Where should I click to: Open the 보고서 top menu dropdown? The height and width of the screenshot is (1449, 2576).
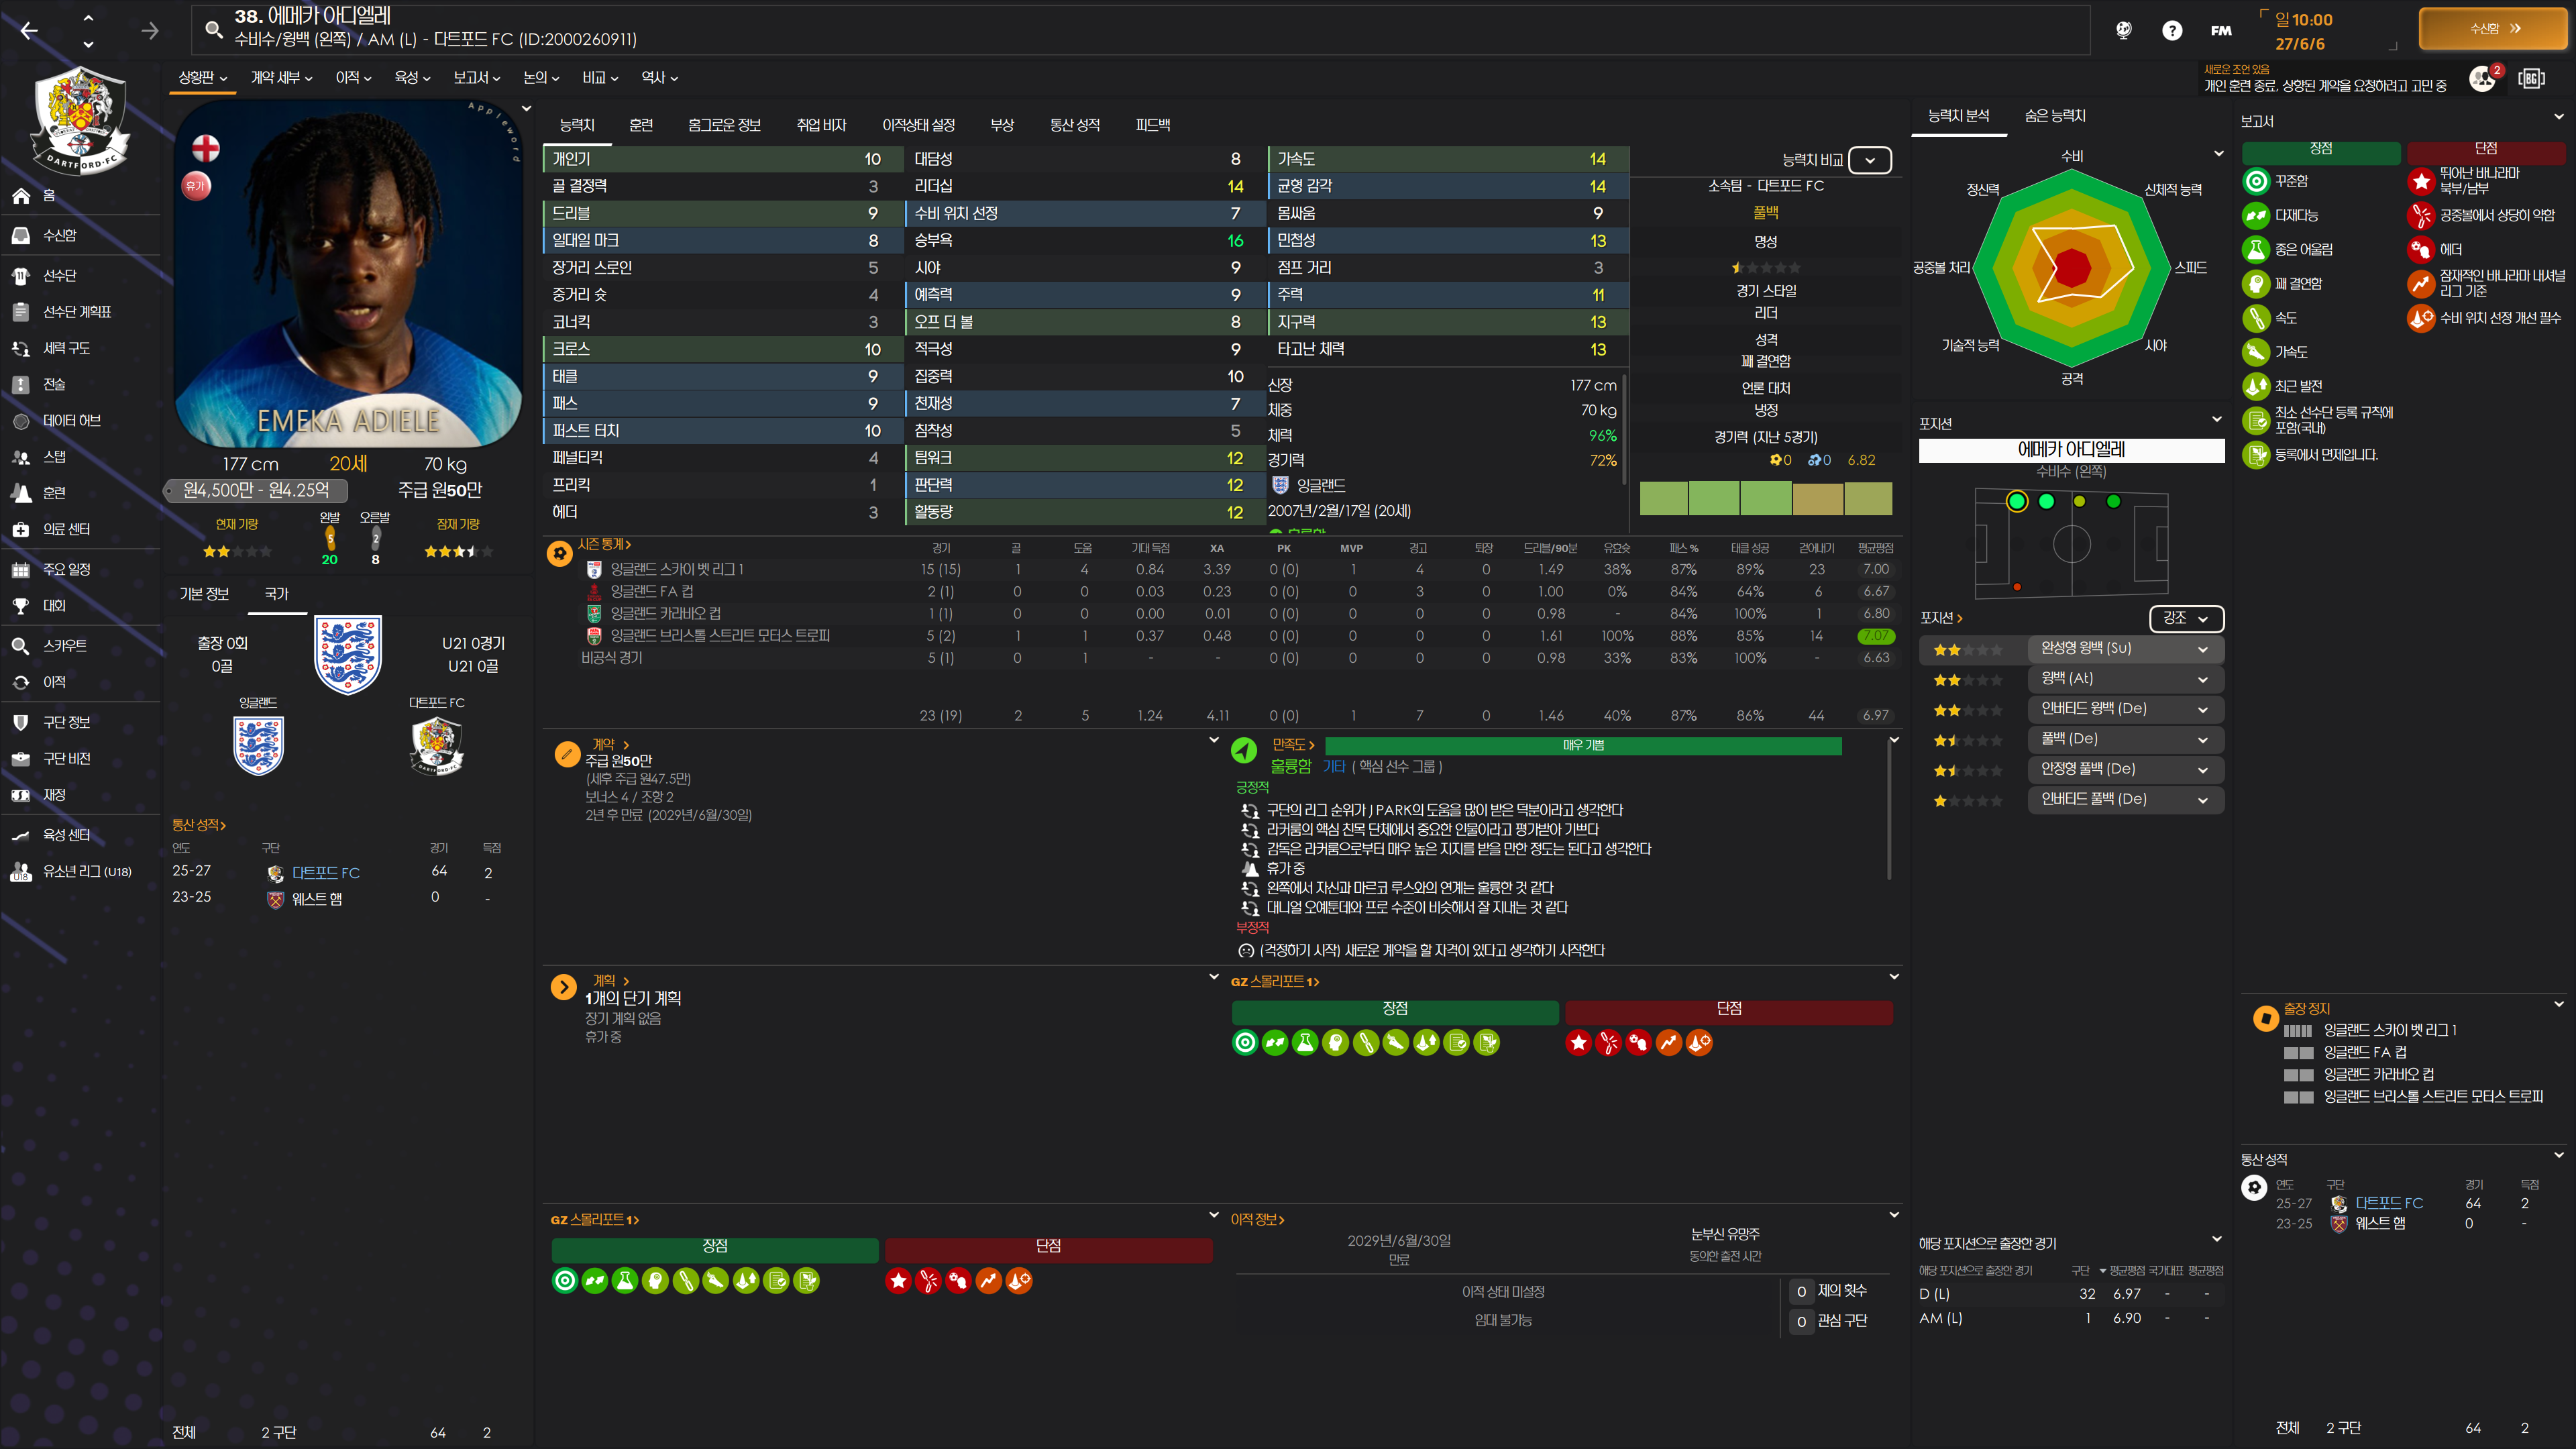(476, 78)
